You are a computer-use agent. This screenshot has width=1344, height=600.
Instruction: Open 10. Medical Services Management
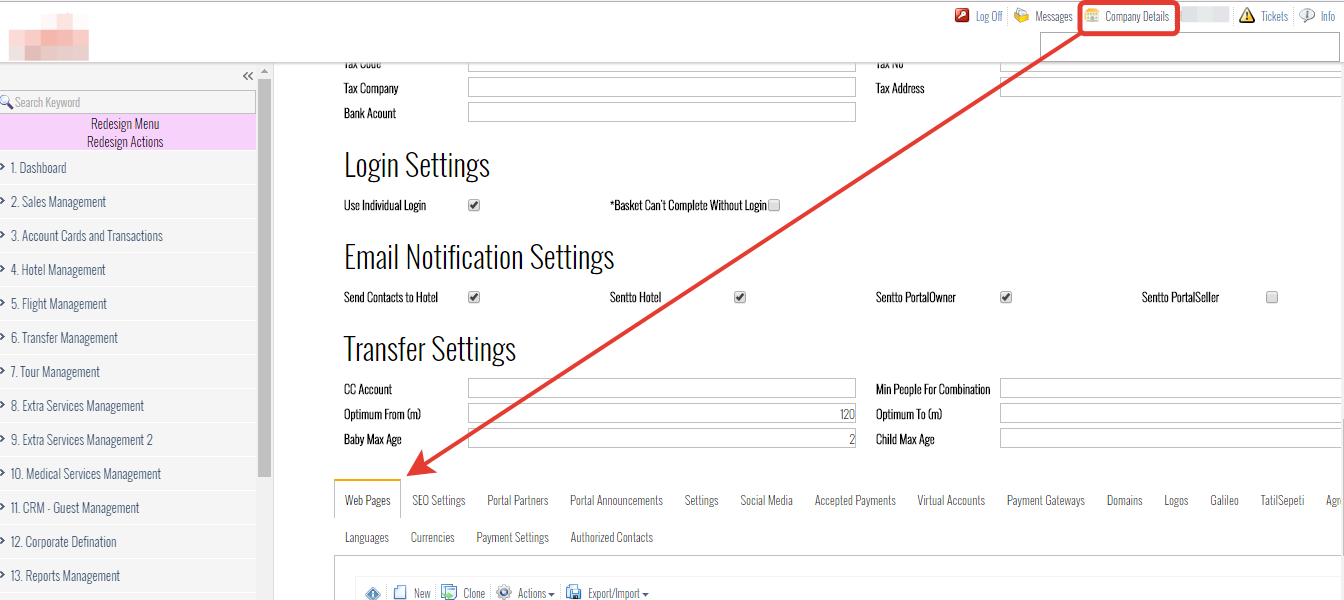point(85,474)
